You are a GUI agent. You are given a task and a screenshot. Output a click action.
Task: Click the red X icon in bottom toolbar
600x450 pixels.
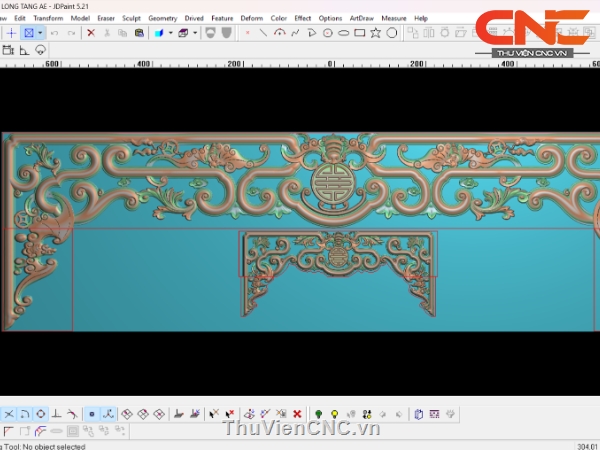[297, 413]
